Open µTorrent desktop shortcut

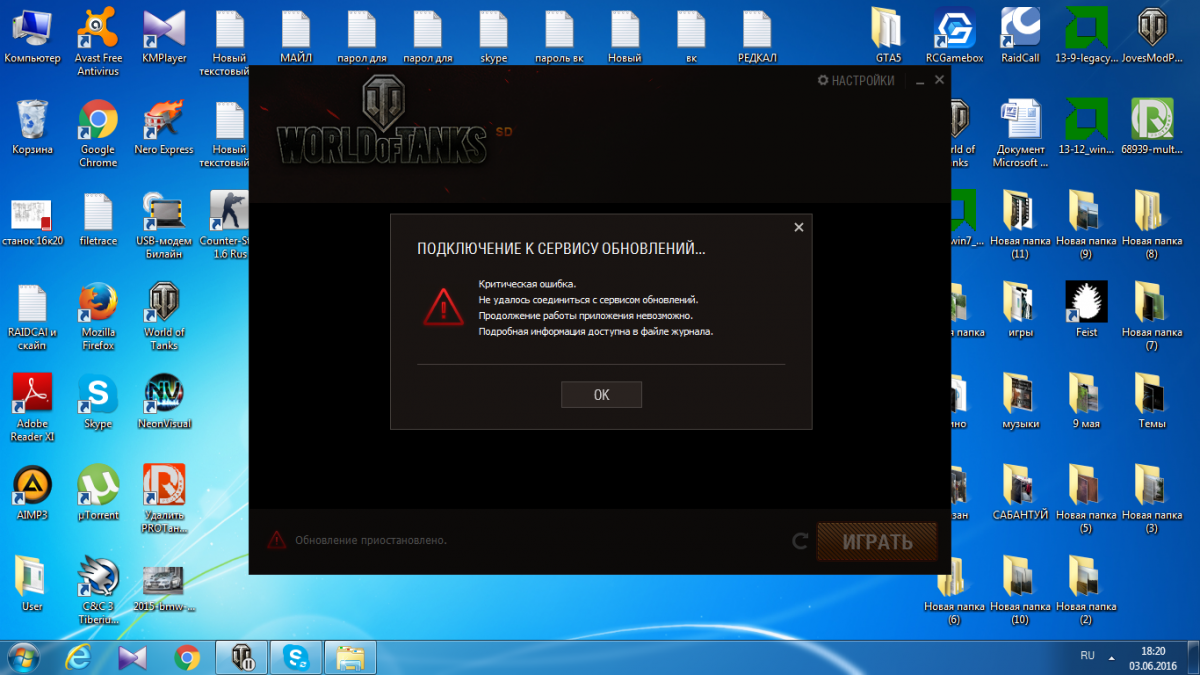(x=98, y=492)
